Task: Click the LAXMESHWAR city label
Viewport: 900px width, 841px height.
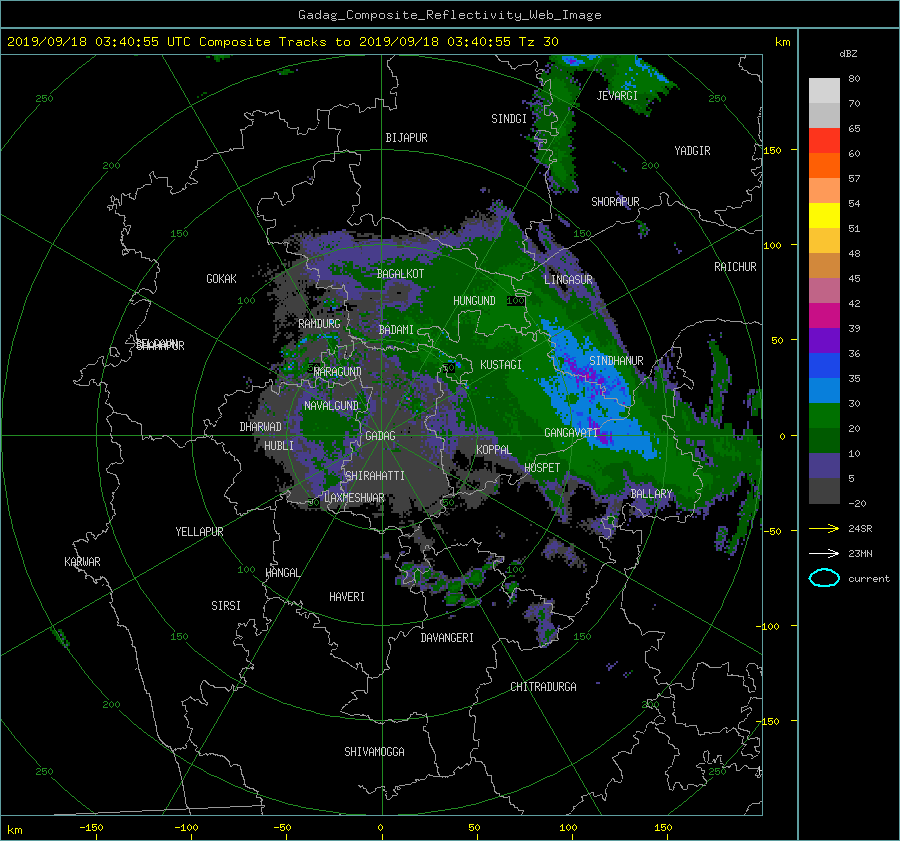Action: pos(354,498)
